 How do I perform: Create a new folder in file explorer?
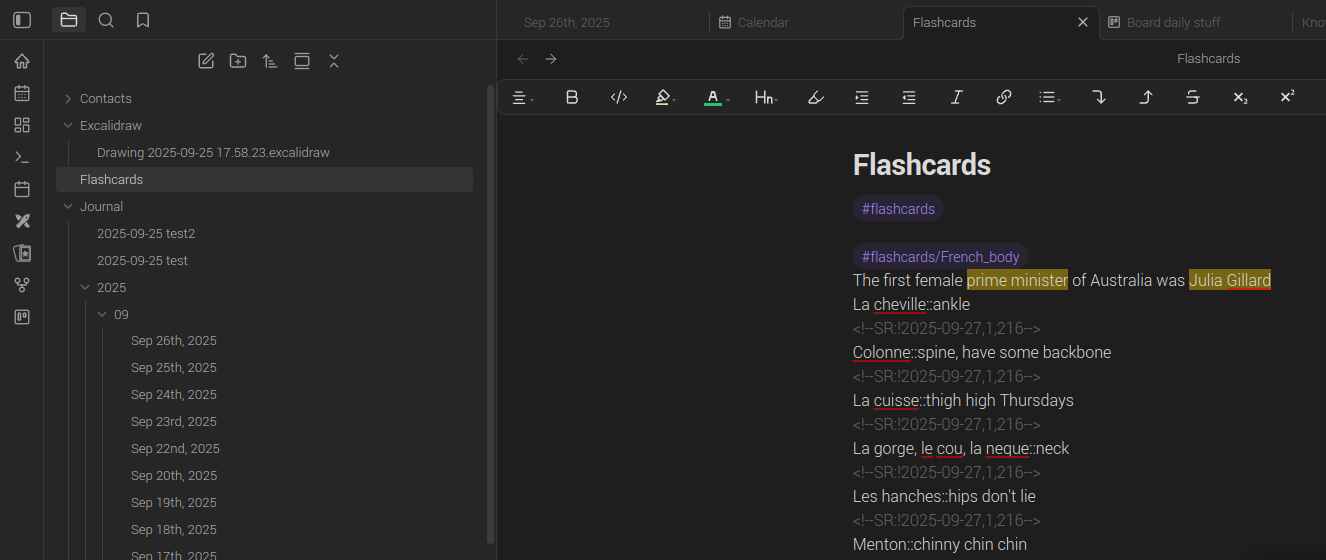click(238, 61)
